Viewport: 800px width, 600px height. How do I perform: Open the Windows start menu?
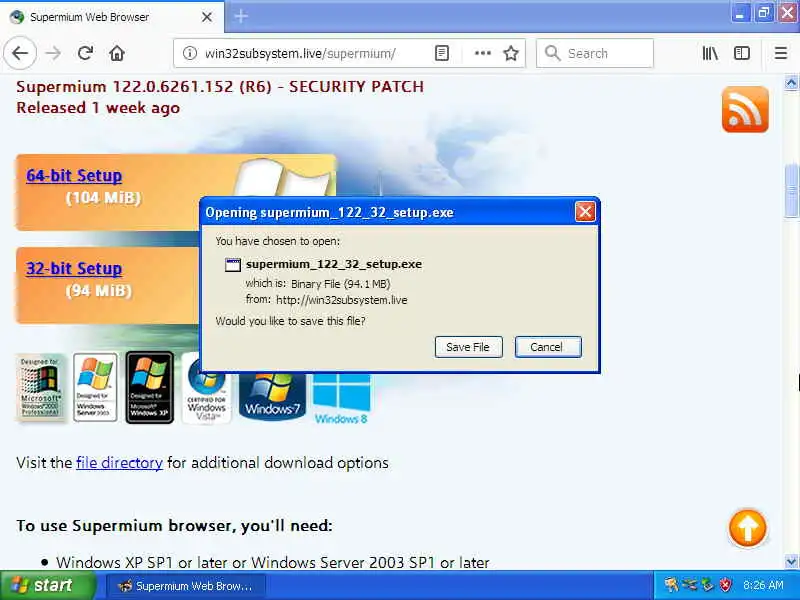click(48, 585)
